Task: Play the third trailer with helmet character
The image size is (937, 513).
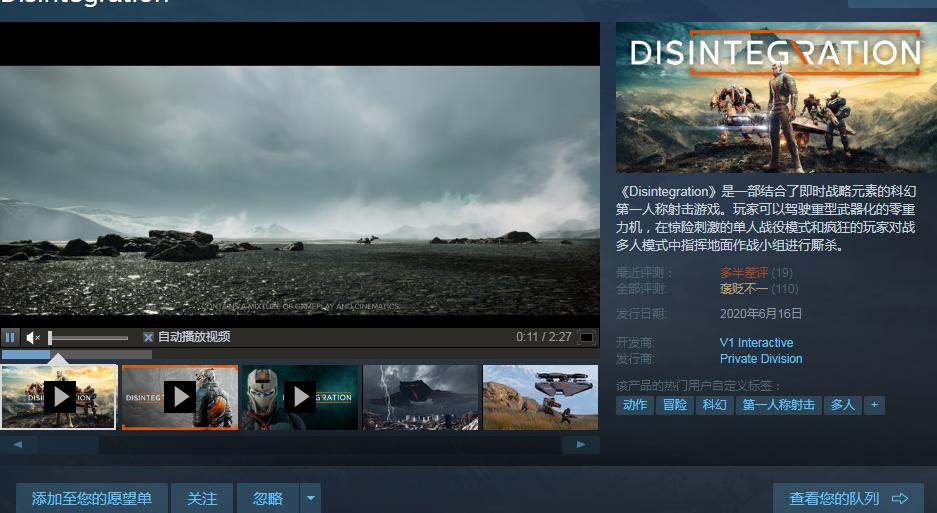Action: [300, 397]
